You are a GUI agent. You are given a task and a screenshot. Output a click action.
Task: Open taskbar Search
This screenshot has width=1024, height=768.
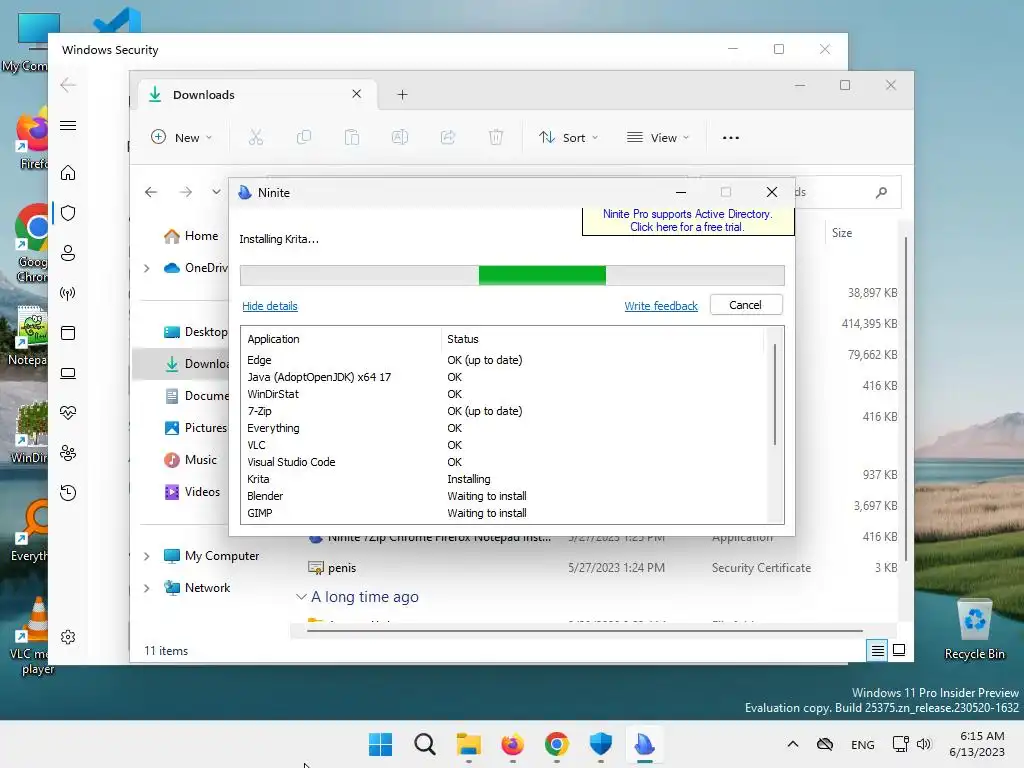pos(424,744)
